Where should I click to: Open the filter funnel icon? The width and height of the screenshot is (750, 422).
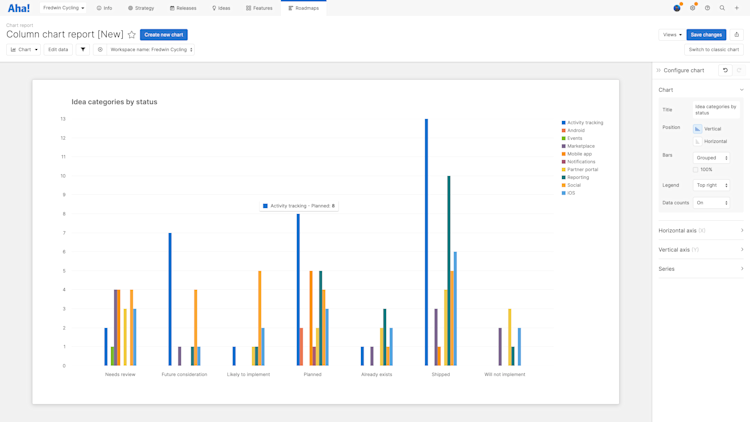[x=83, y=49]
